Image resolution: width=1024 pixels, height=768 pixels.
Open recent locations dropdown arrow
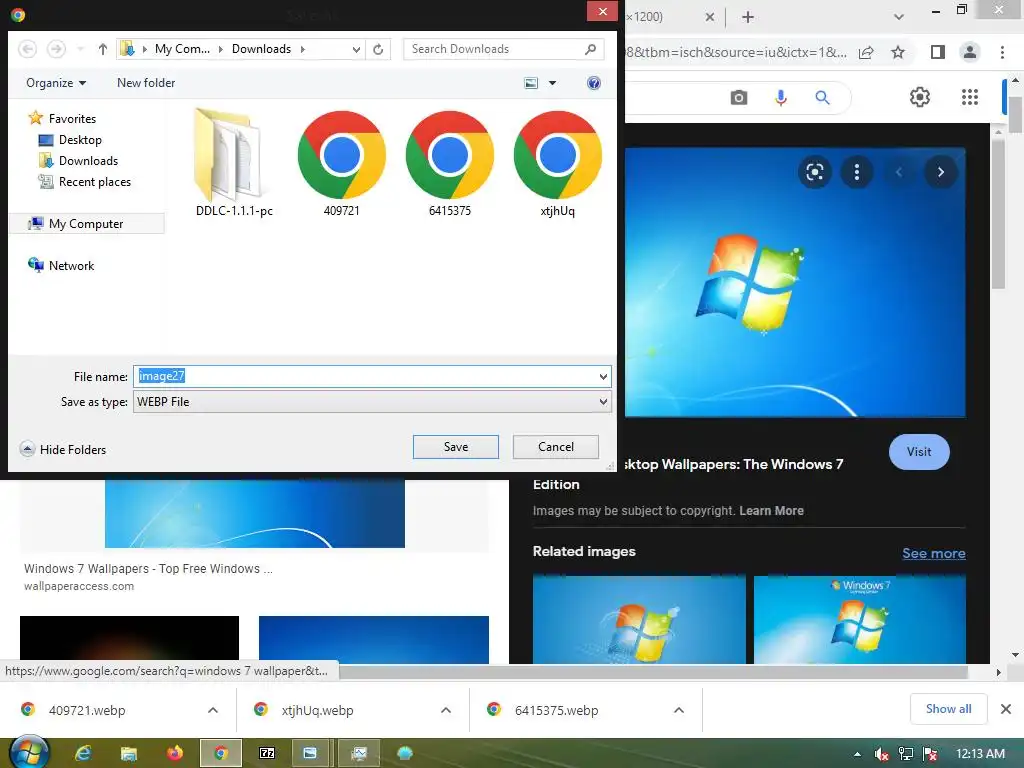[80, 50]
